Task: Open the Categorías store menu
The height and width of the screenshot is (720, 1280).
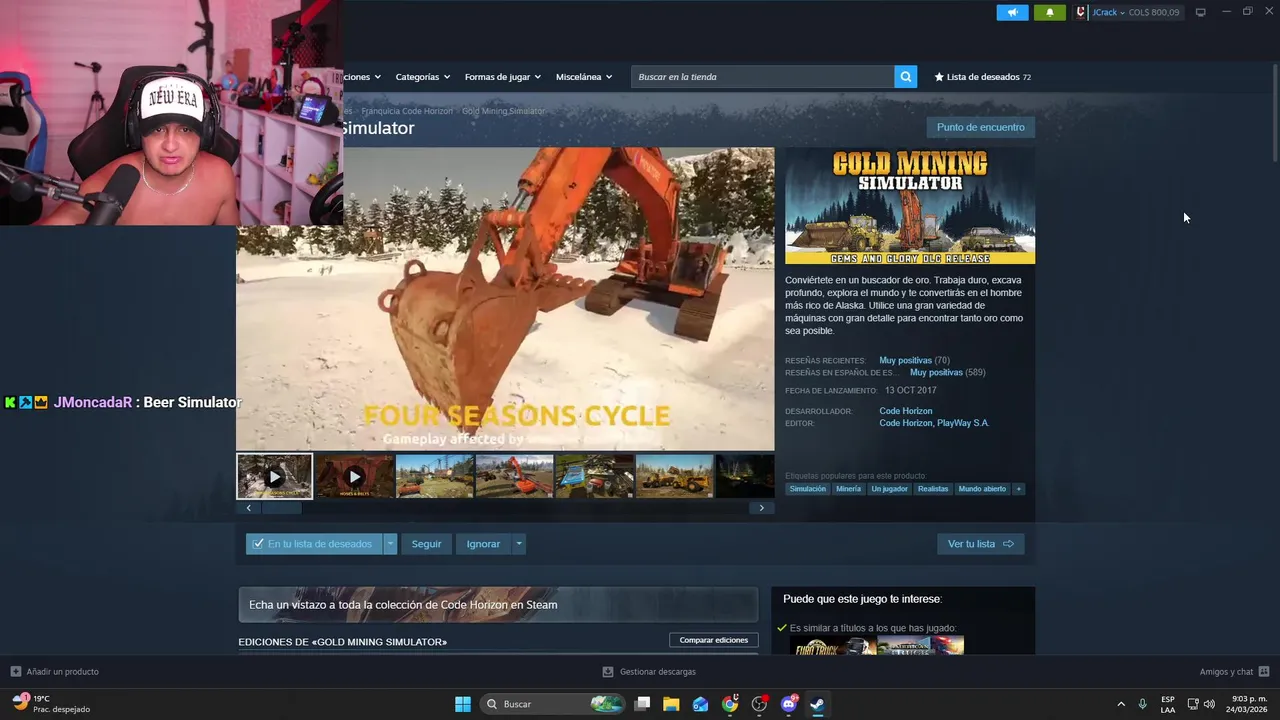Action: tap(422, 77)
